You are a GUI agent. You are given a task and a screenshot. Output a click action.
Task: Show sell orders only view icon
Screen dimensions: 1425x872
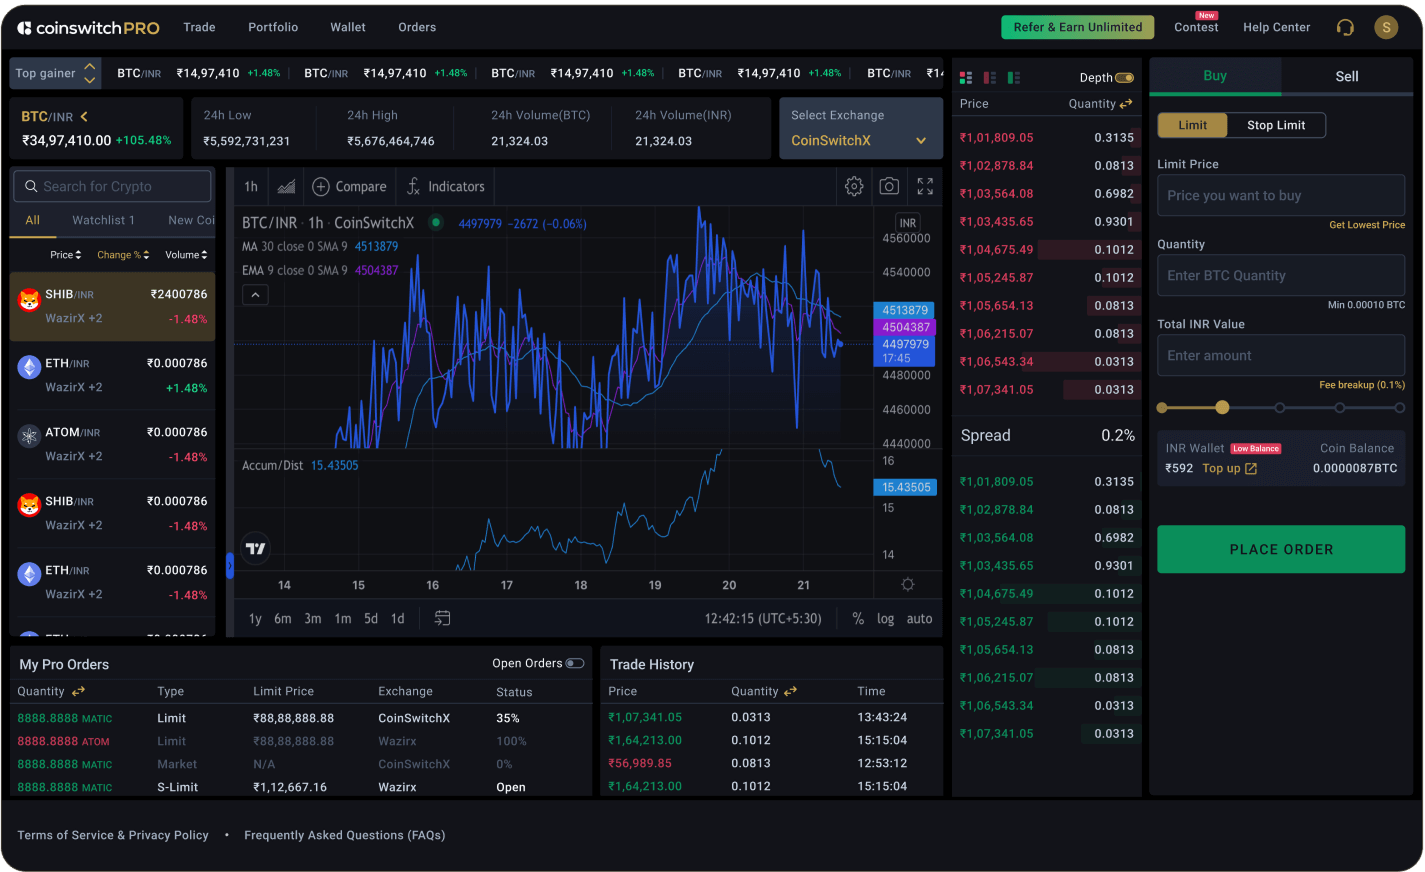[x=990, y=78]
